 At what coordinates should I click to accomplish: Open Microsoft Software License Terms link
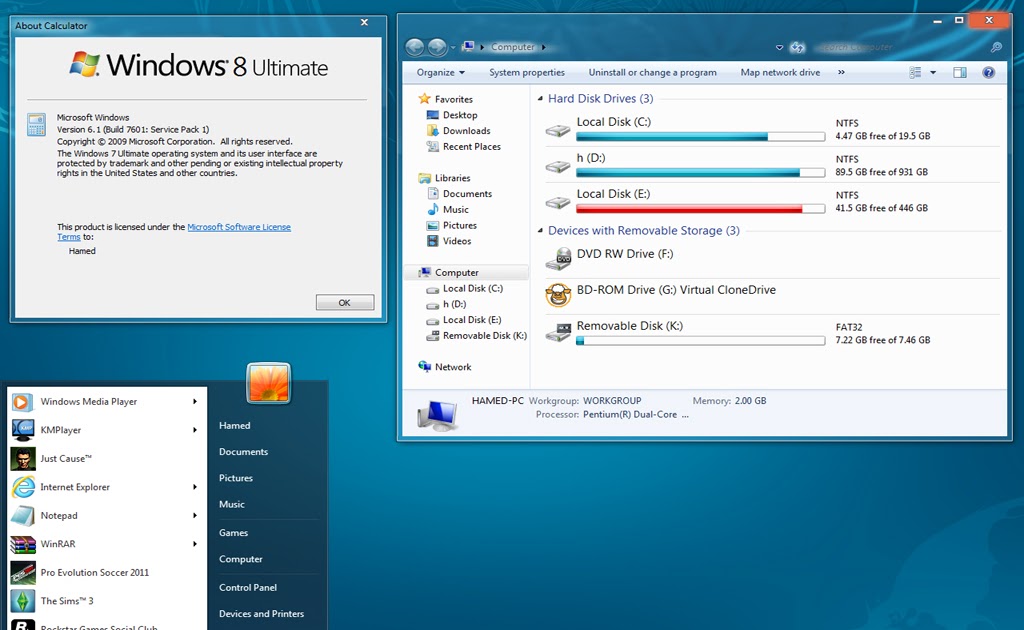(x=239, y=227)
